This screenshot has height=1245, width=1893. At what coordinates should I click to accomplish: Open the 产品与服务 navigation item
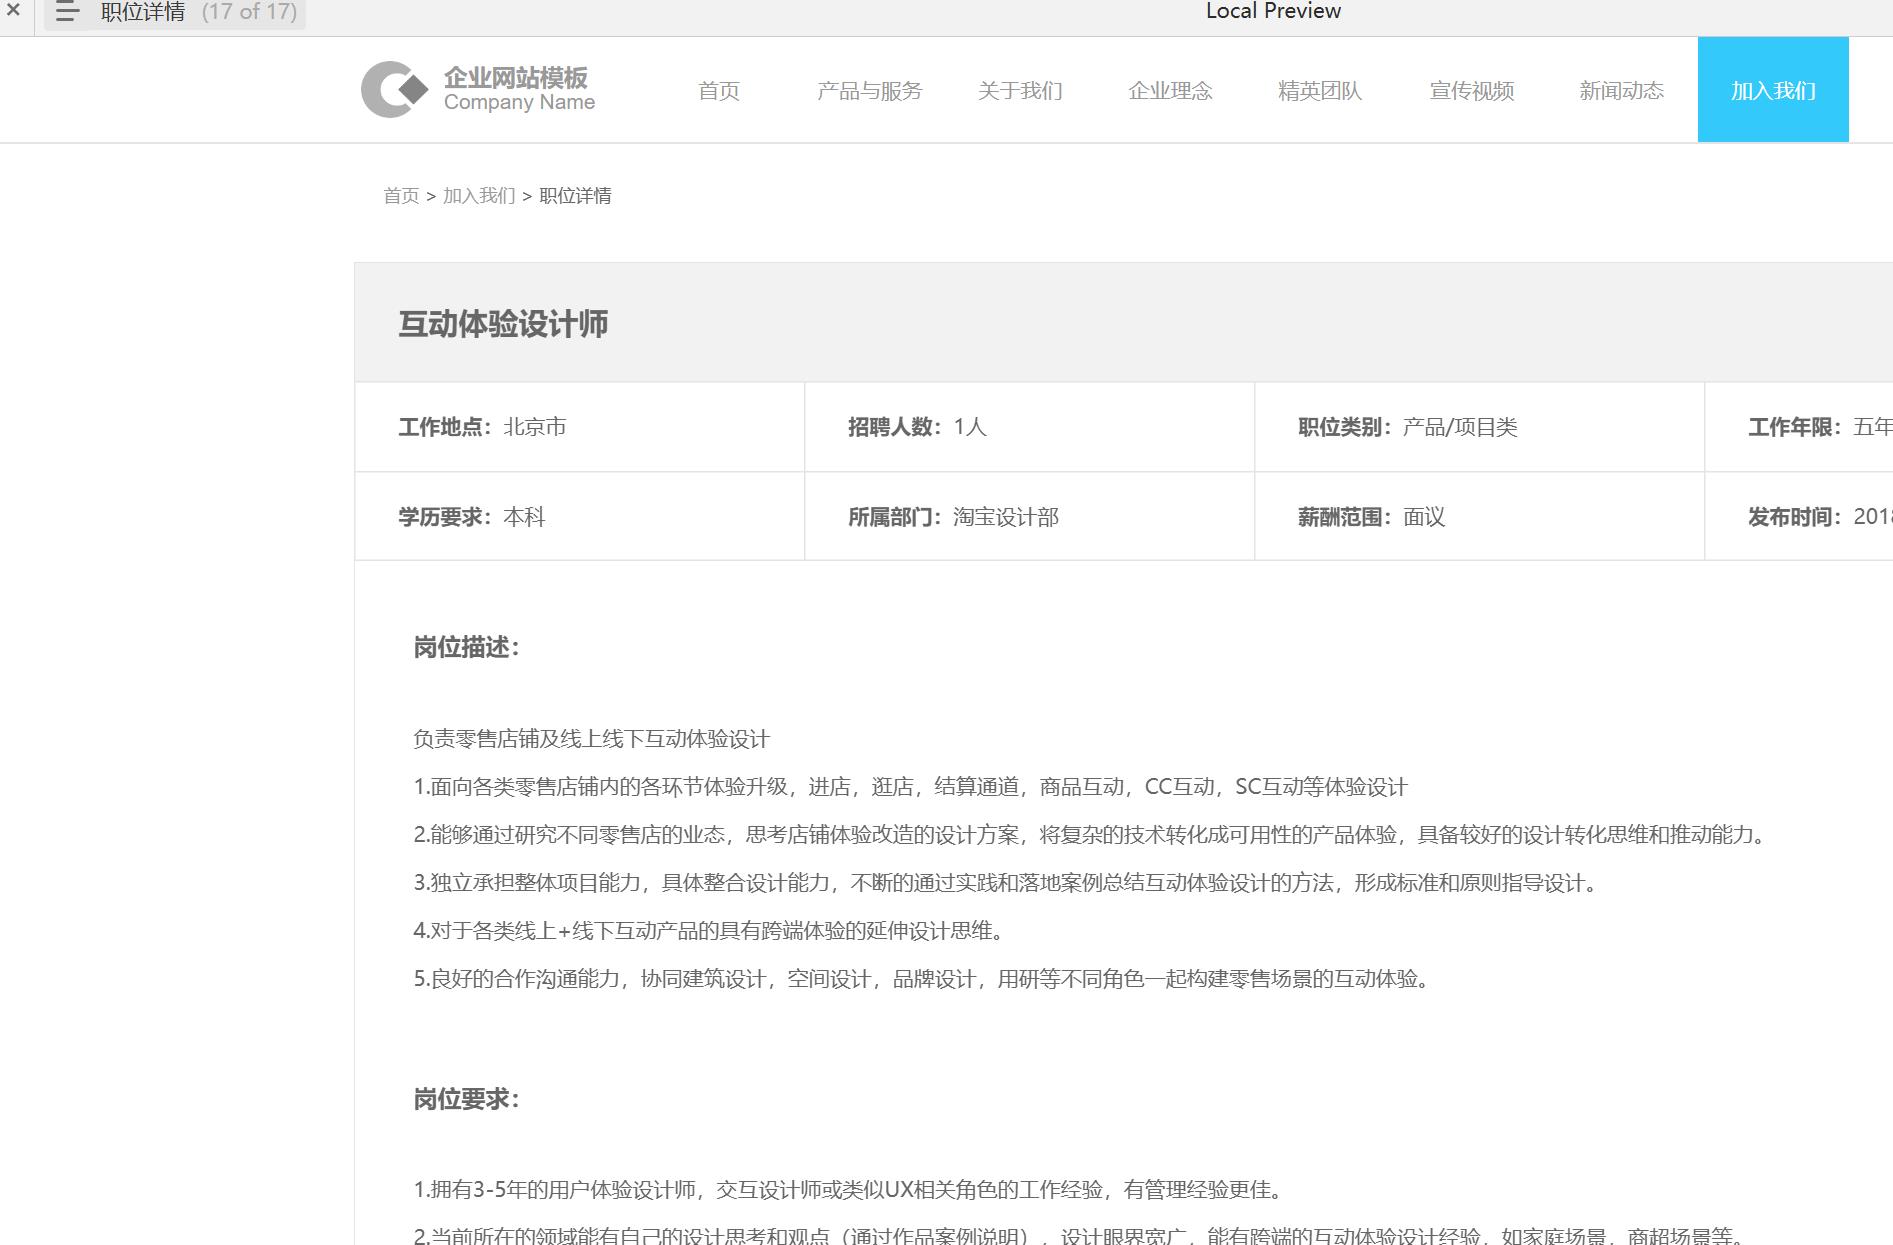tap(869, 91)
